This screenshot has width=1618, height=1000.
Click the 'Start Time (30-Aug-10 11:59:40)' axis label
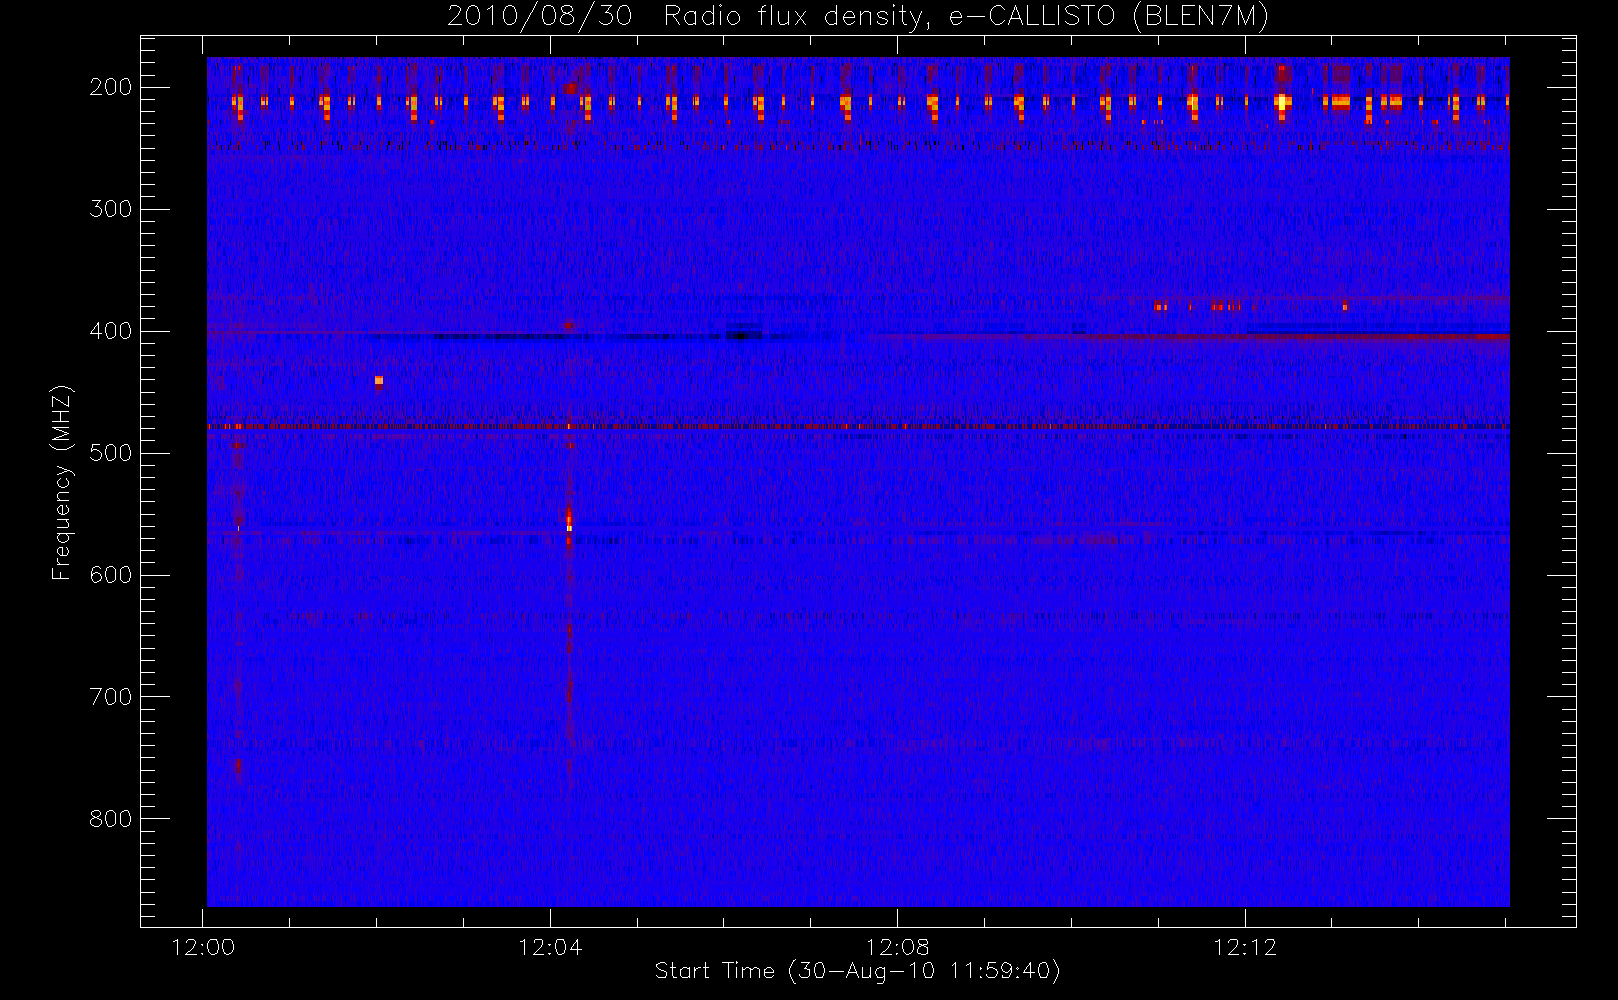pos(857,971)
